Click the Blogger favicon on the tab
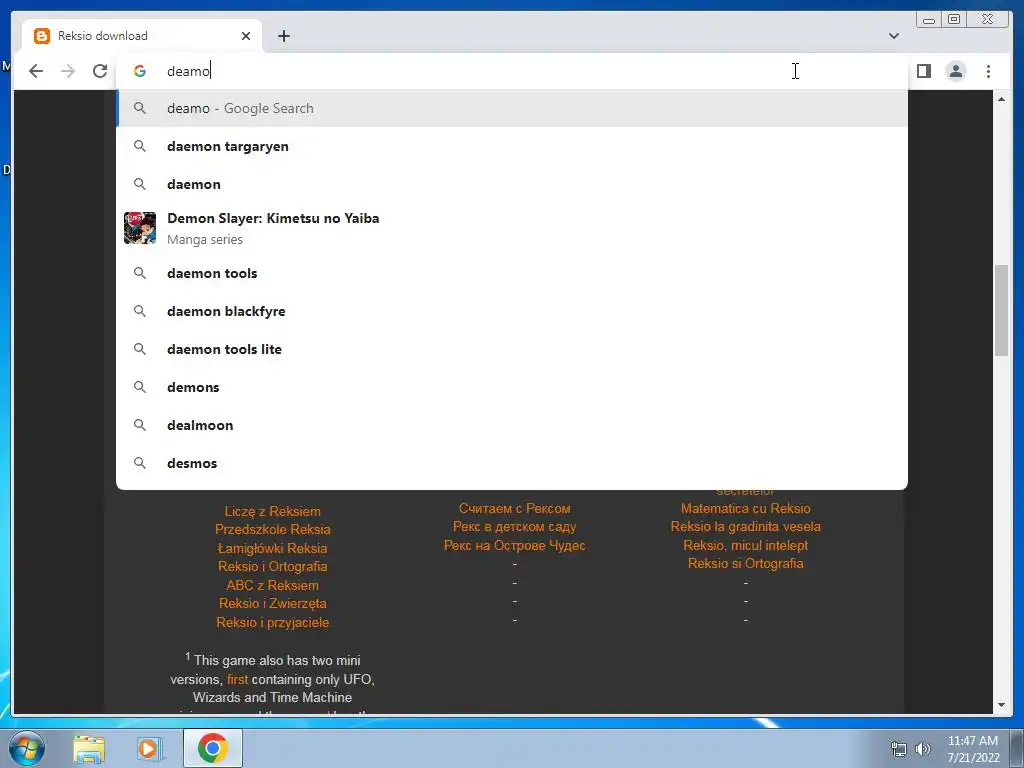 coord(42,36)
